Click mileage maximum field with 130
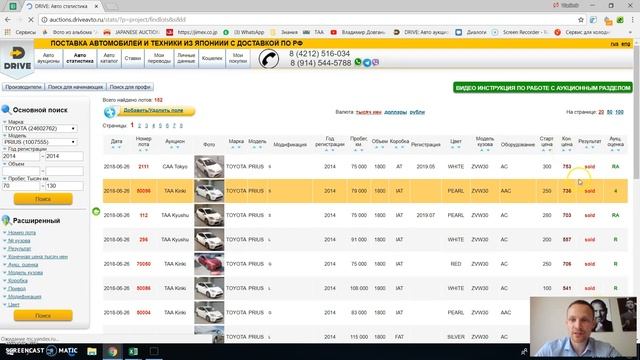 (64, 186)
